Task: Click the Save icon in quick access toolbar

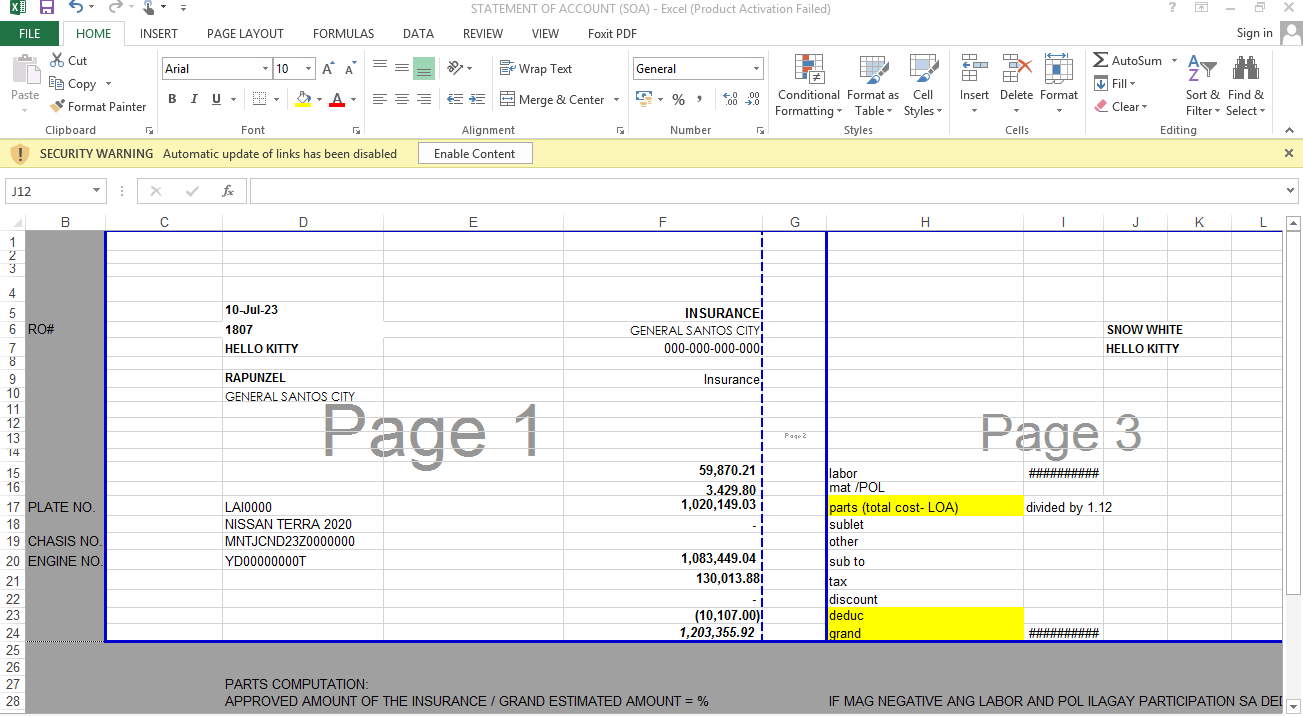Action: [46, 8]
